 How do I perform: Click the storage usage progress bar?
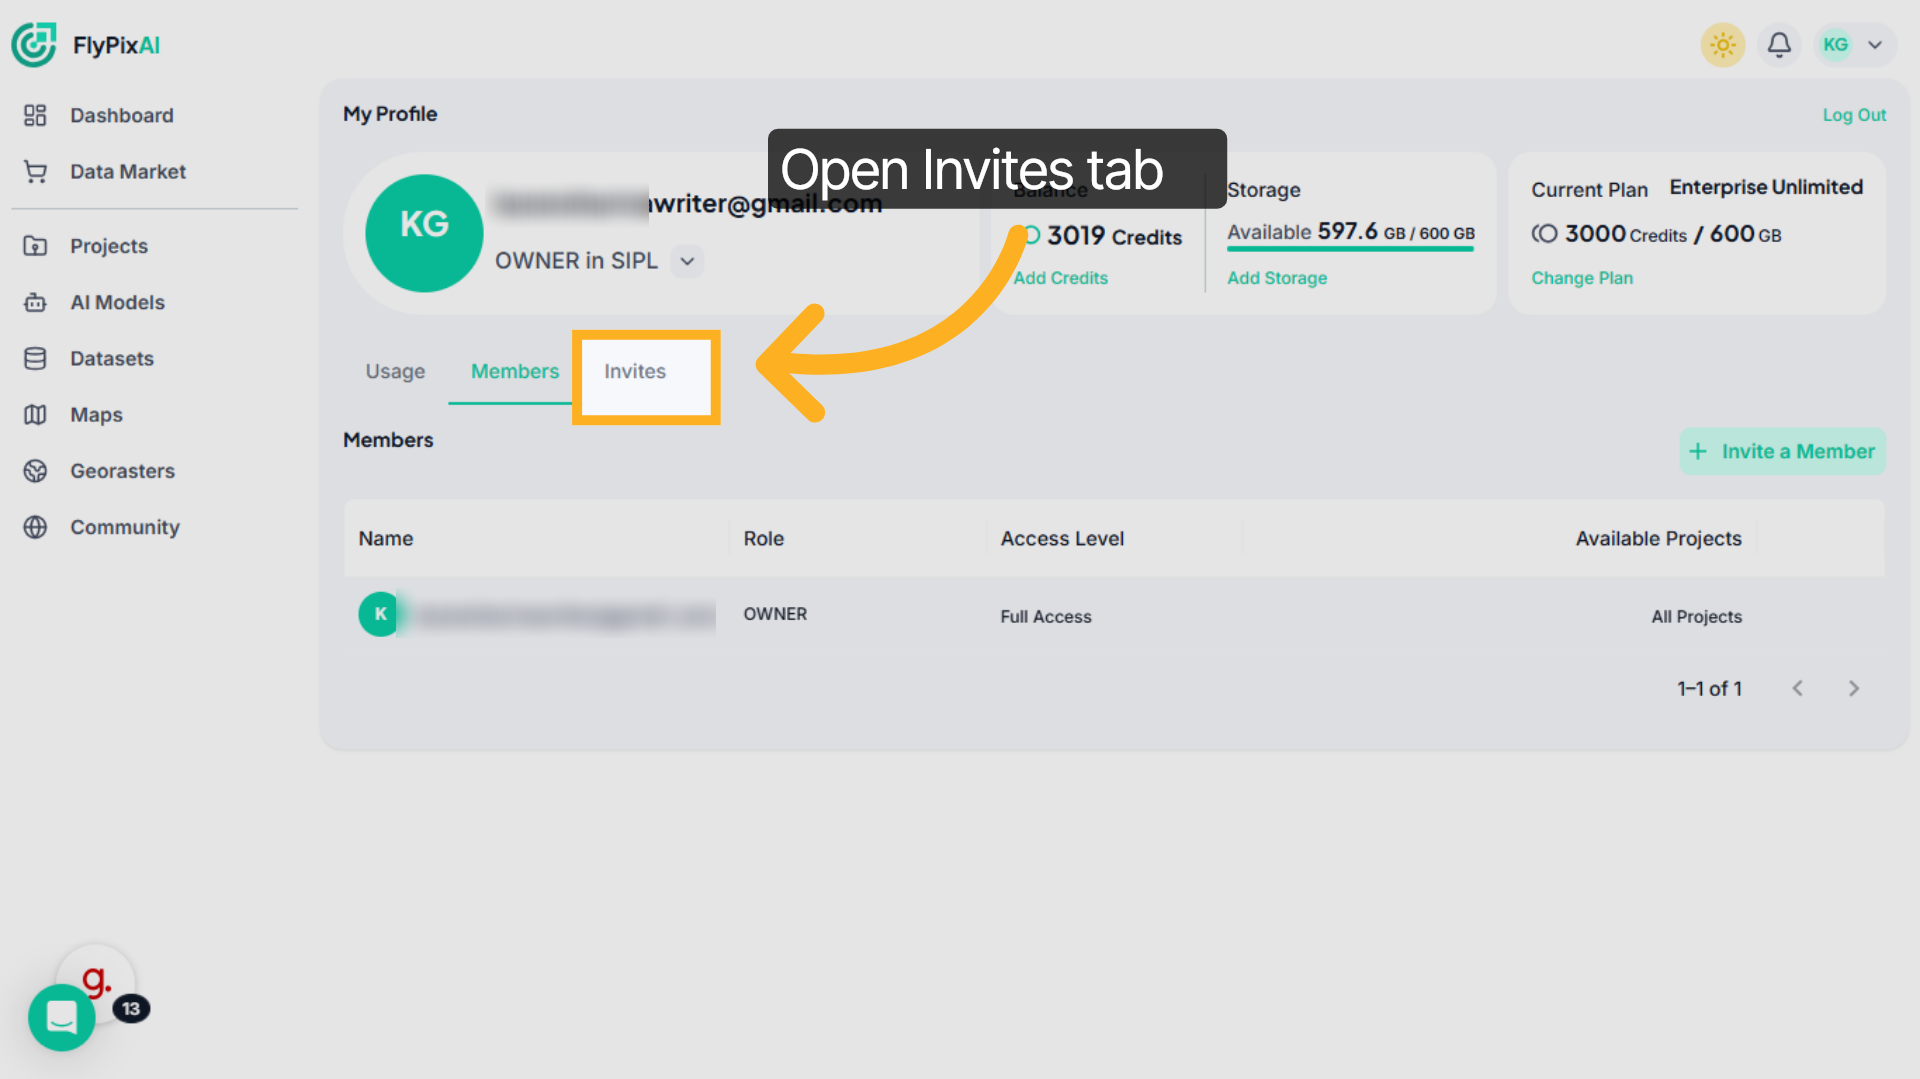(1350, 249)
